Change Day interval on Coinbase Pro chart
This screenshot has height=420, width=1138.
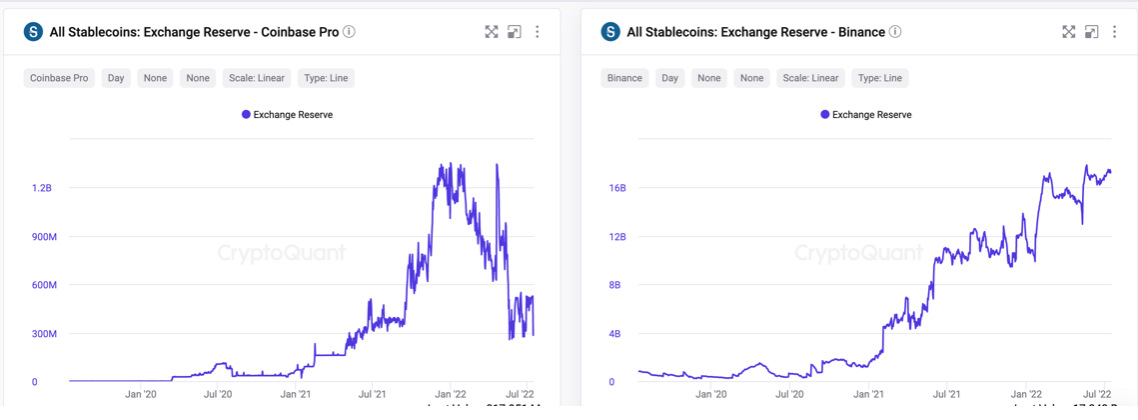116,78
